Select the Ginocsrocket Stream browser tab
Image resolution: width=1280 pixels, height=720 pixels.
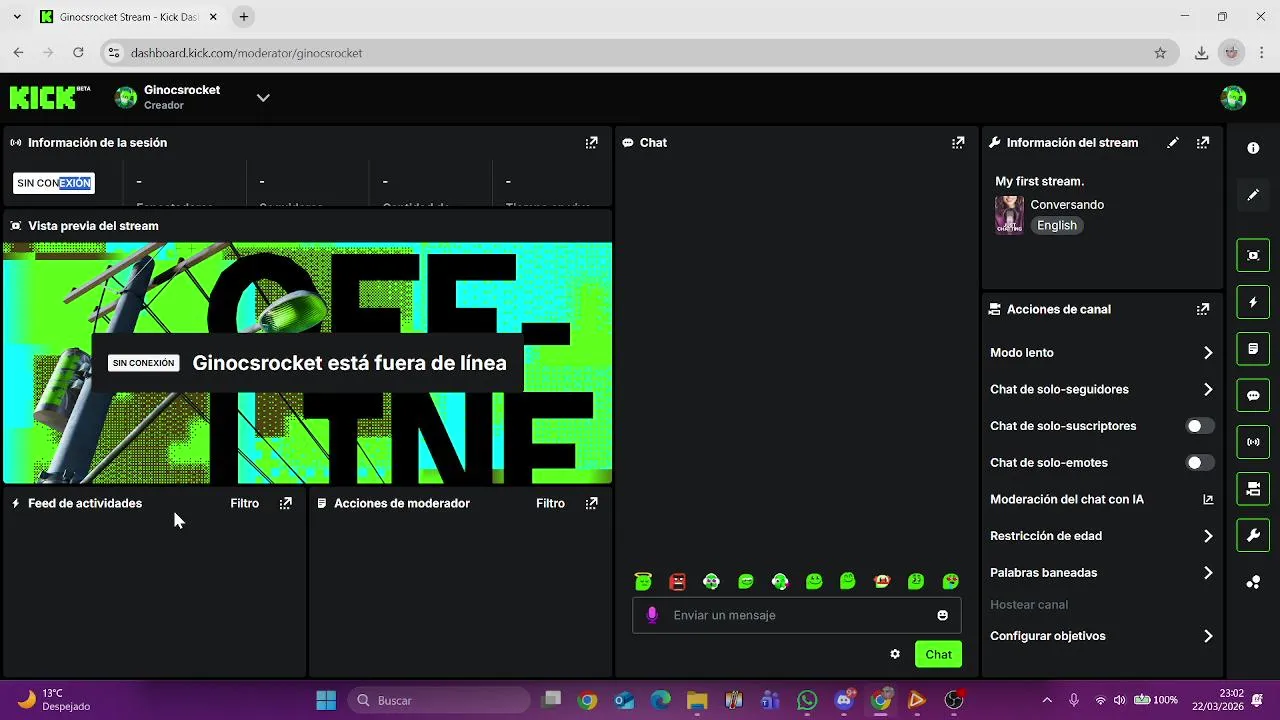pyautogui.click(x=128, y=17)
